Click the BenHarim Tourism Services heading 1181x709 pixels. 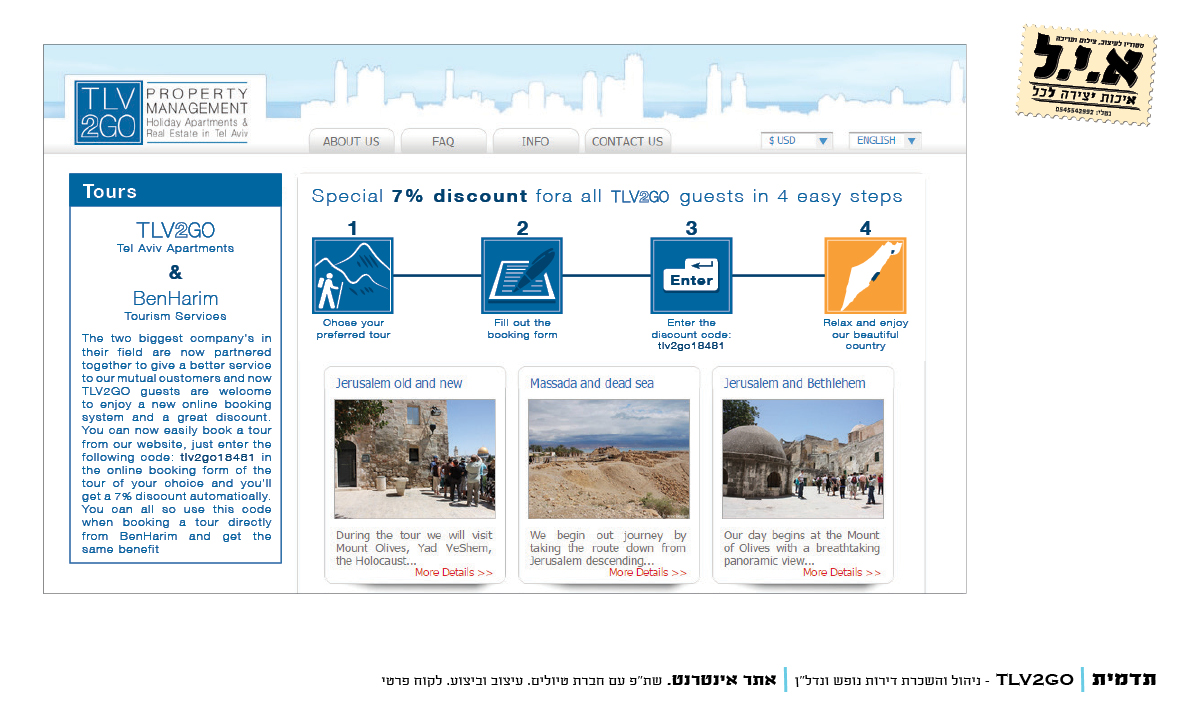point(175,305)
